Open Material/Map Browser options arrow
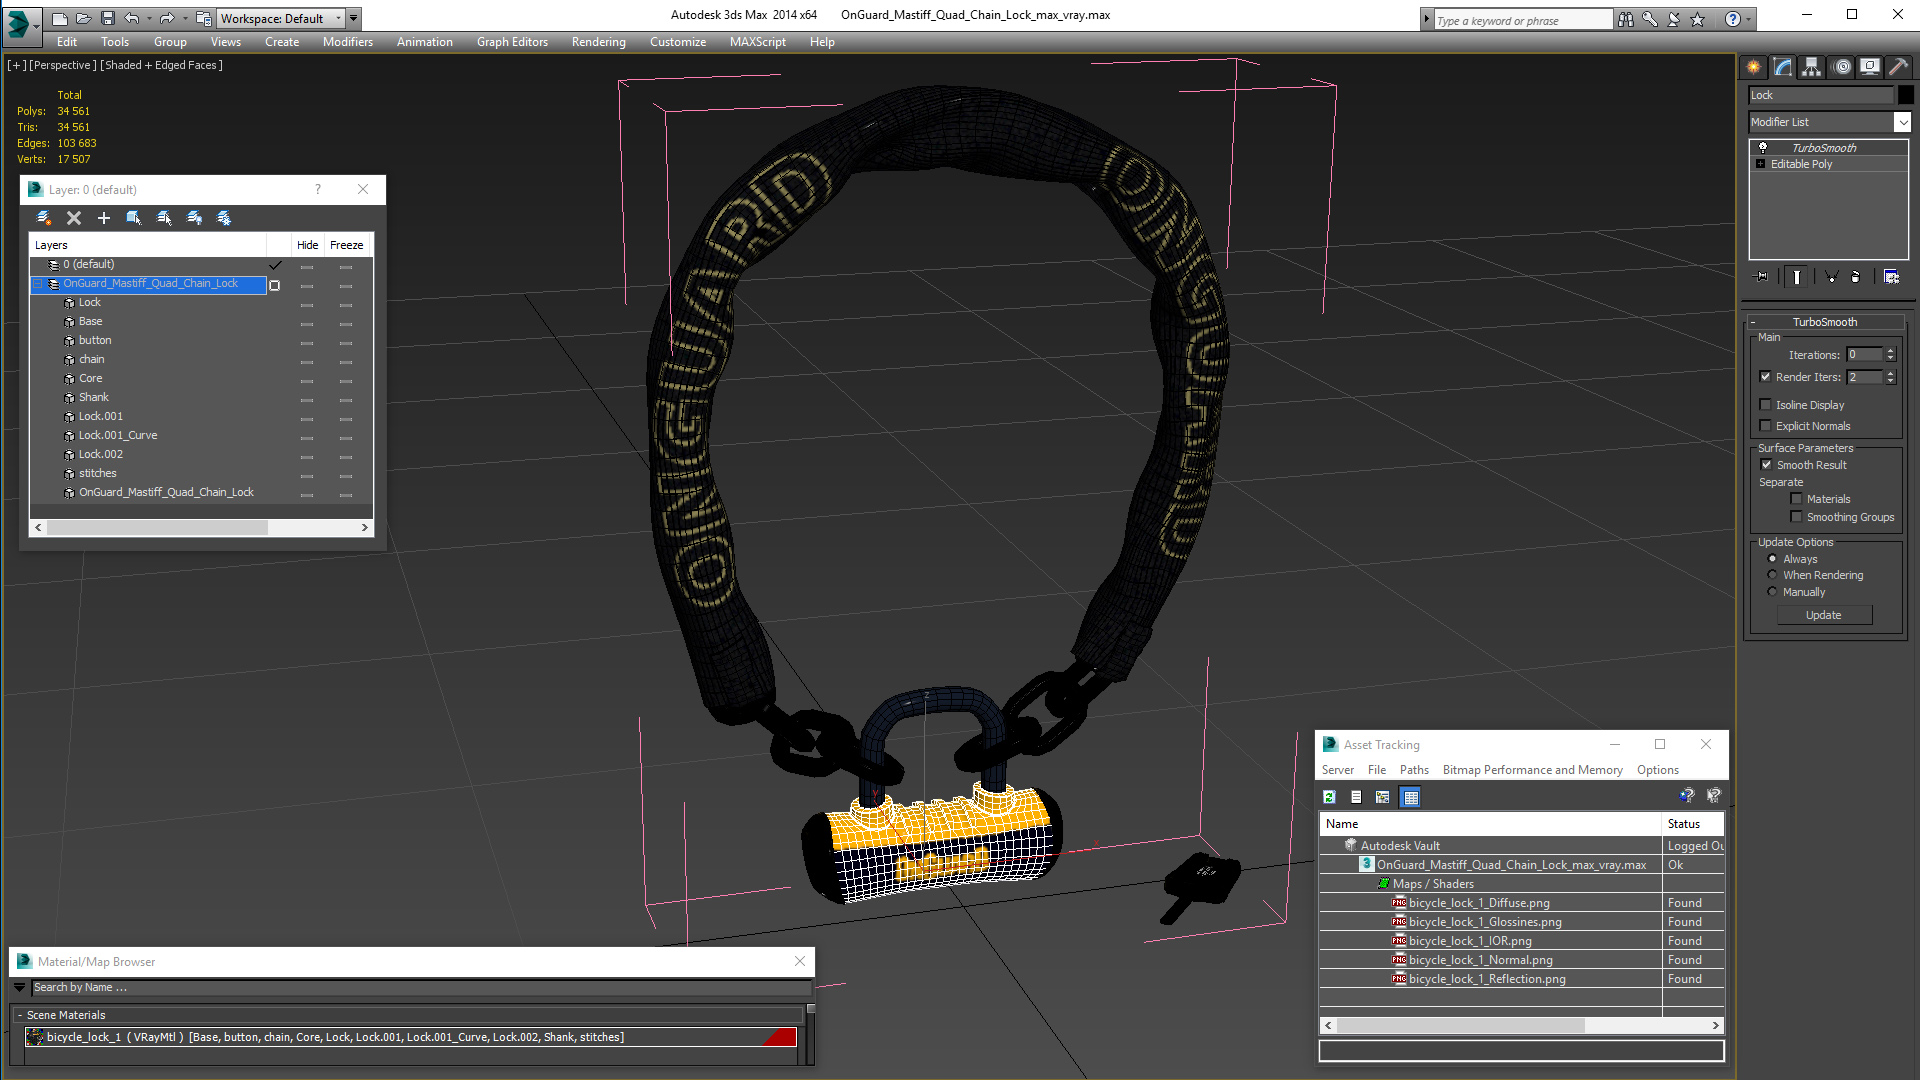Viewport: 1920px width, 1080px height. [x=19, y=987]
